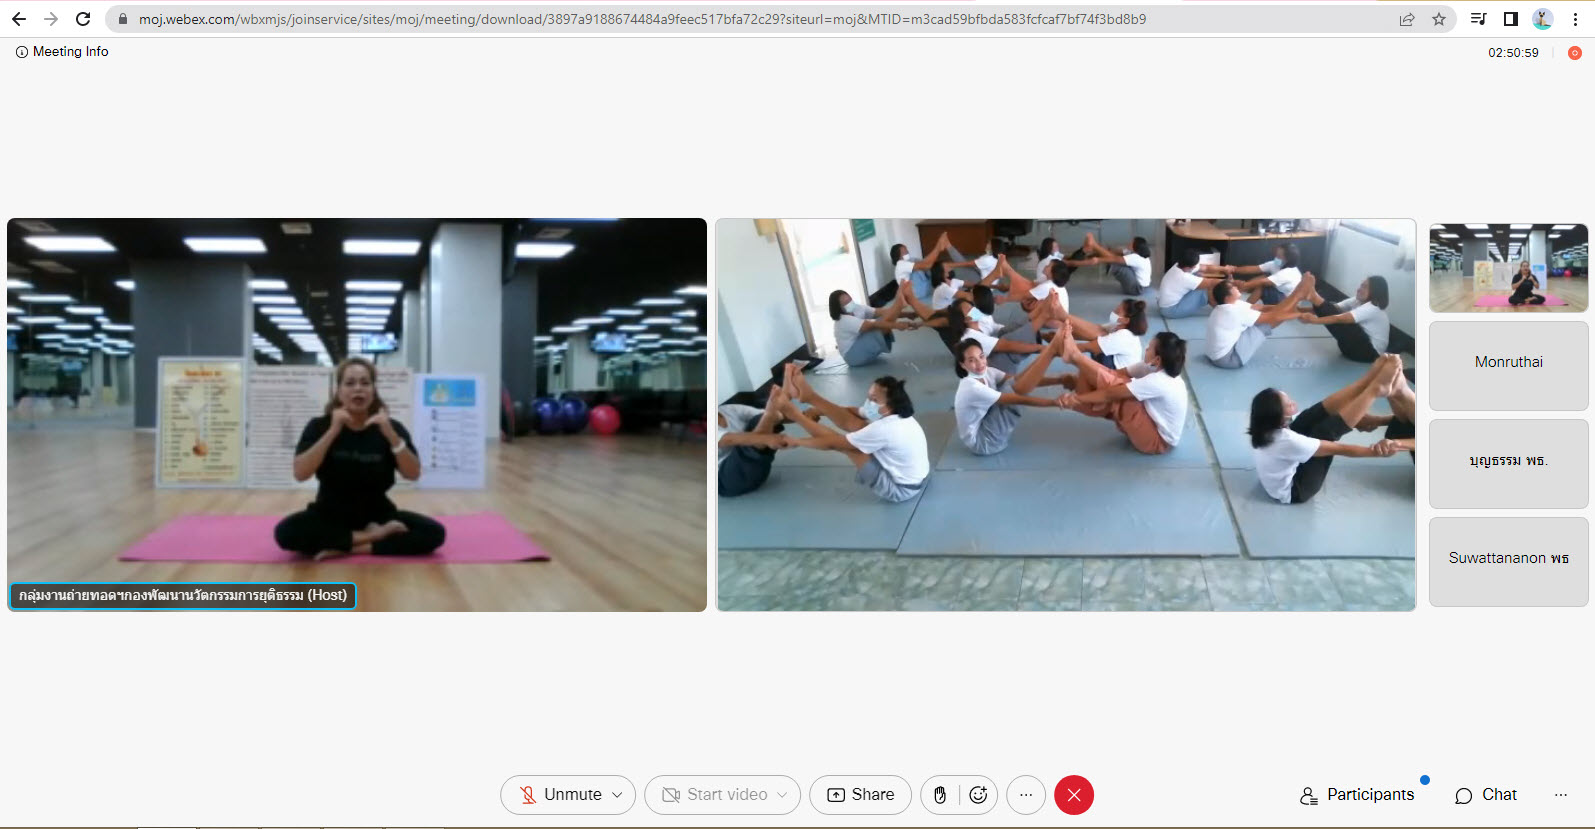Open the emoji reactions icon
Screen dimensions: 1595x829
tap(978, 795)
